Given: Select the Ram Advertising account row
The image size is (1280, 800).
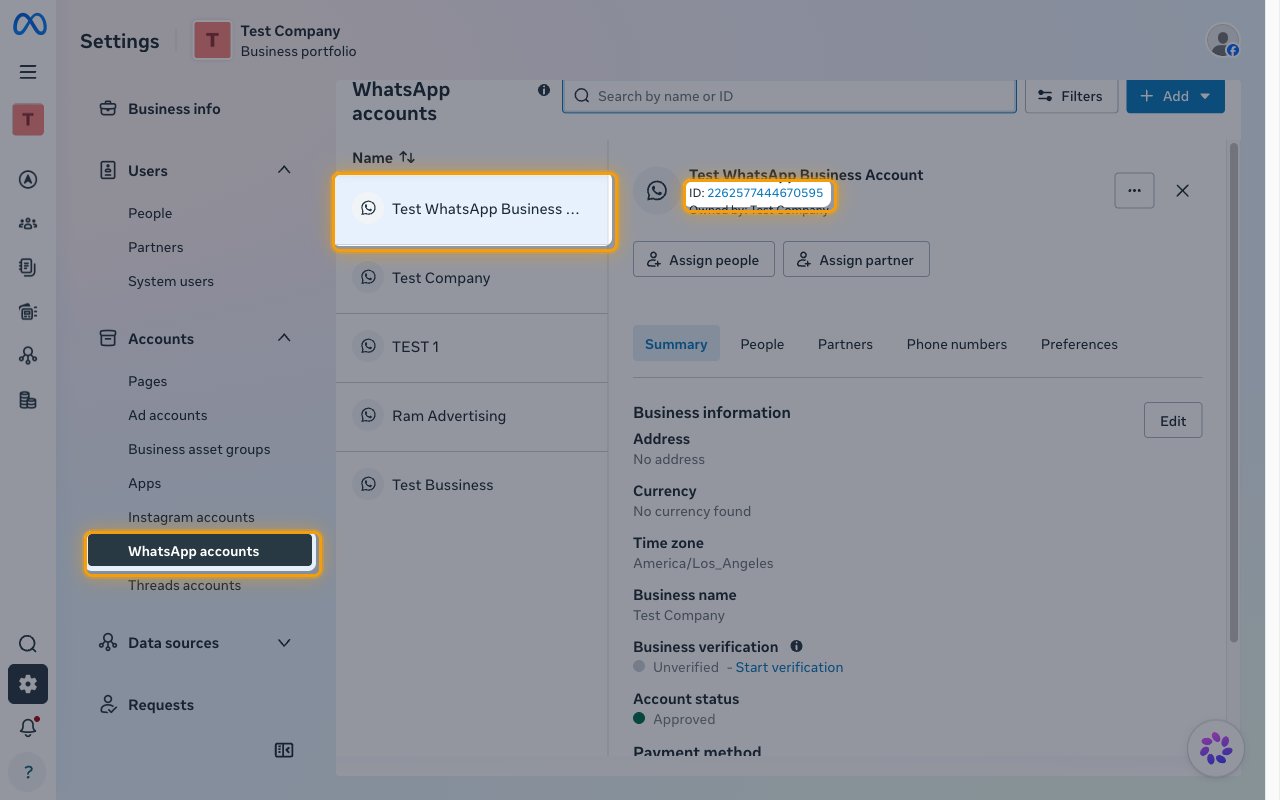Looking at the screenshot, I should 472,416.
